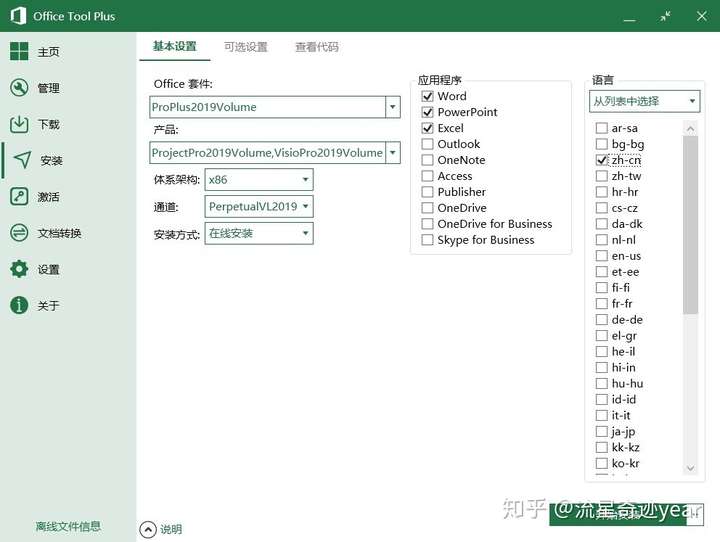Uncheck the Excel application checkbox
720x542 pixels.
(428, 128)
